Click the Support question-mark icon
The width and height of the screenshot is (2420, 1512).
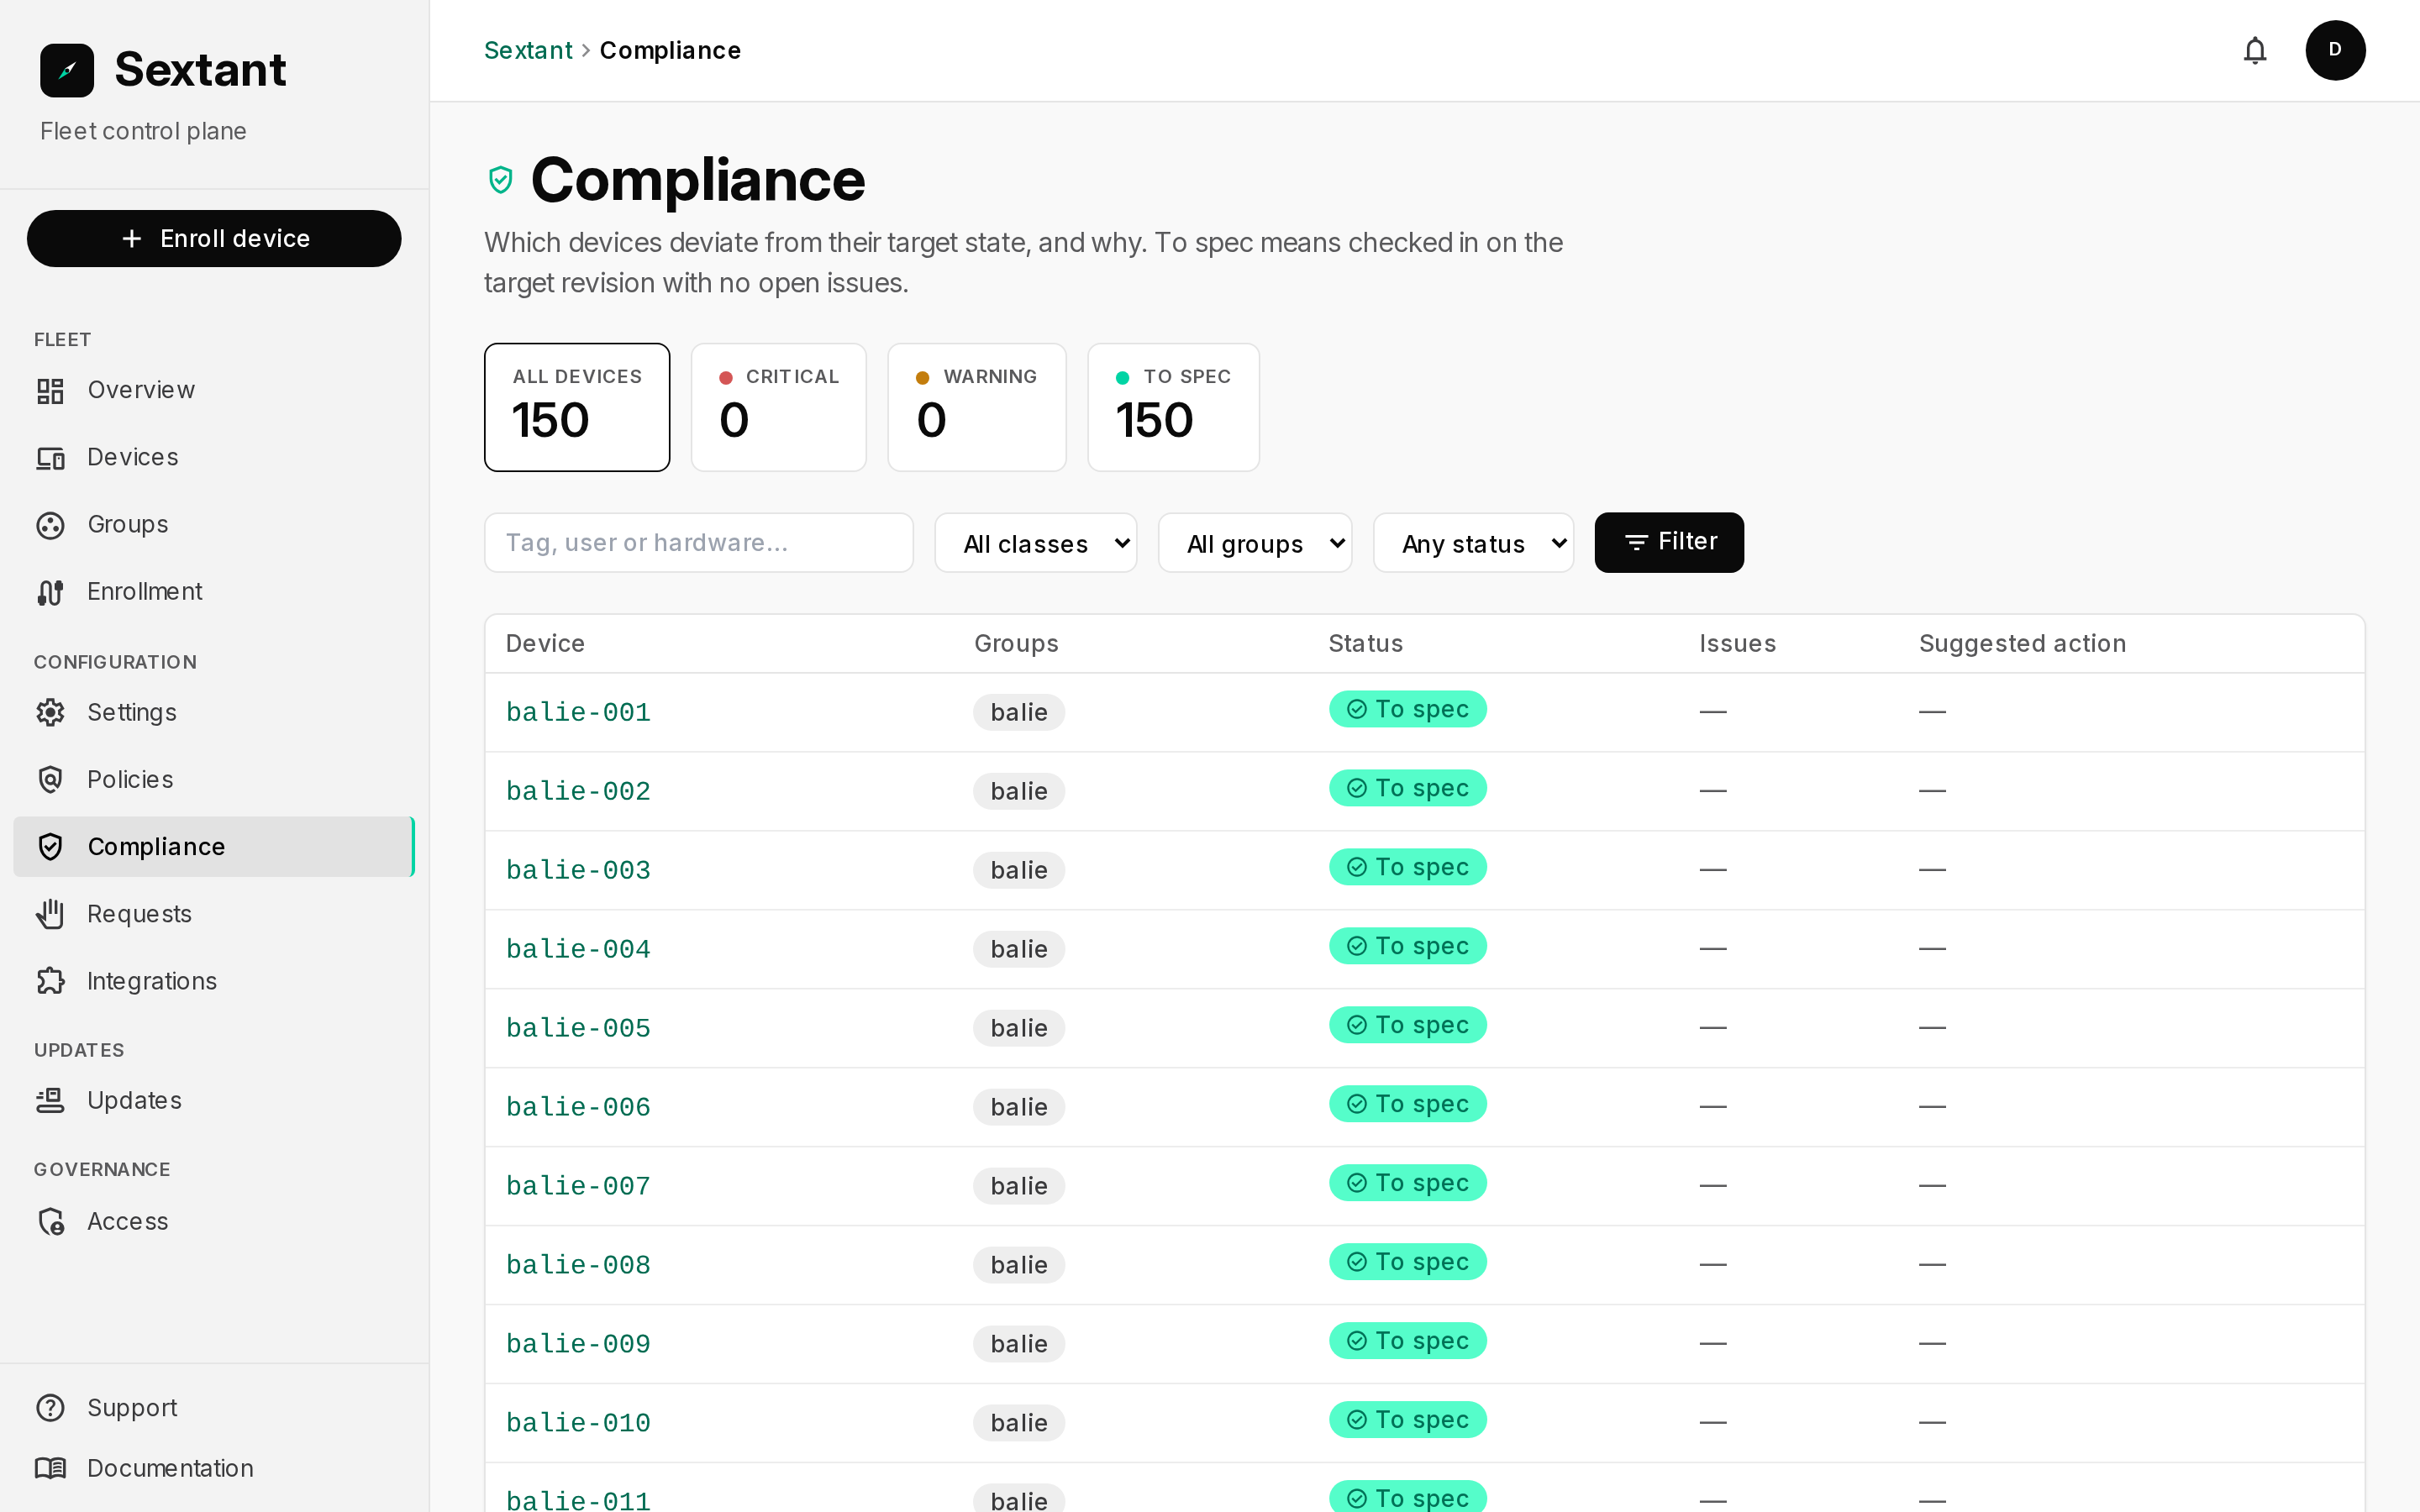[x=50, y=1407]
